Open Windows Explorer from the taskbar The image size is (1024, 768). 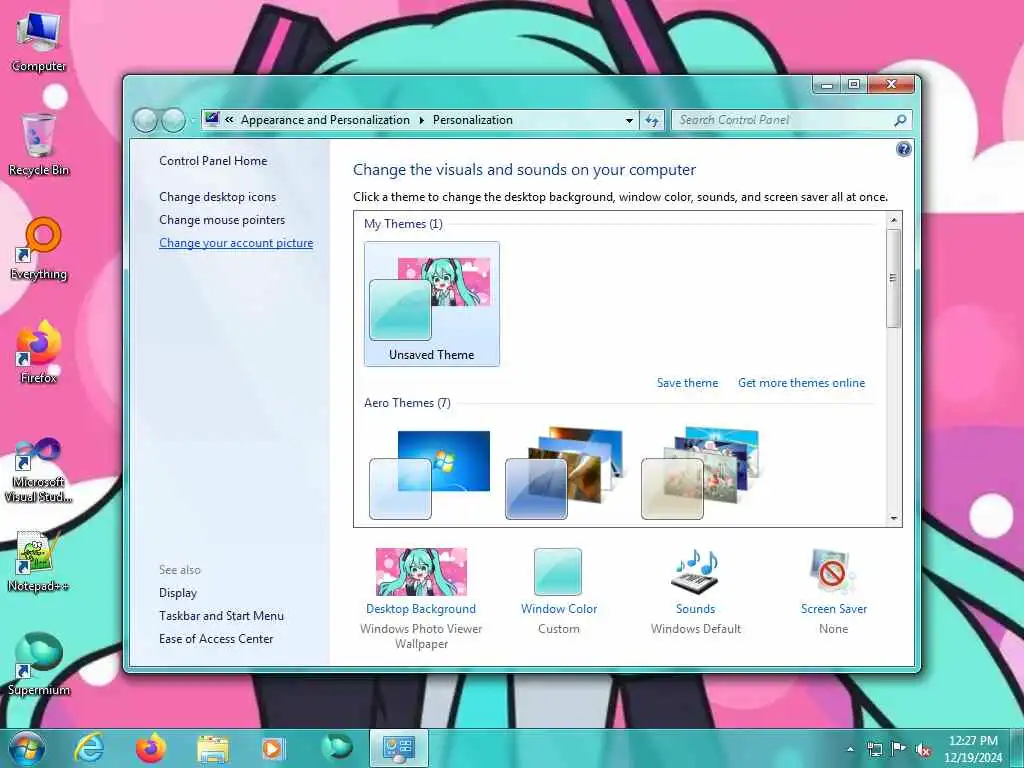(x=213, y=748)
